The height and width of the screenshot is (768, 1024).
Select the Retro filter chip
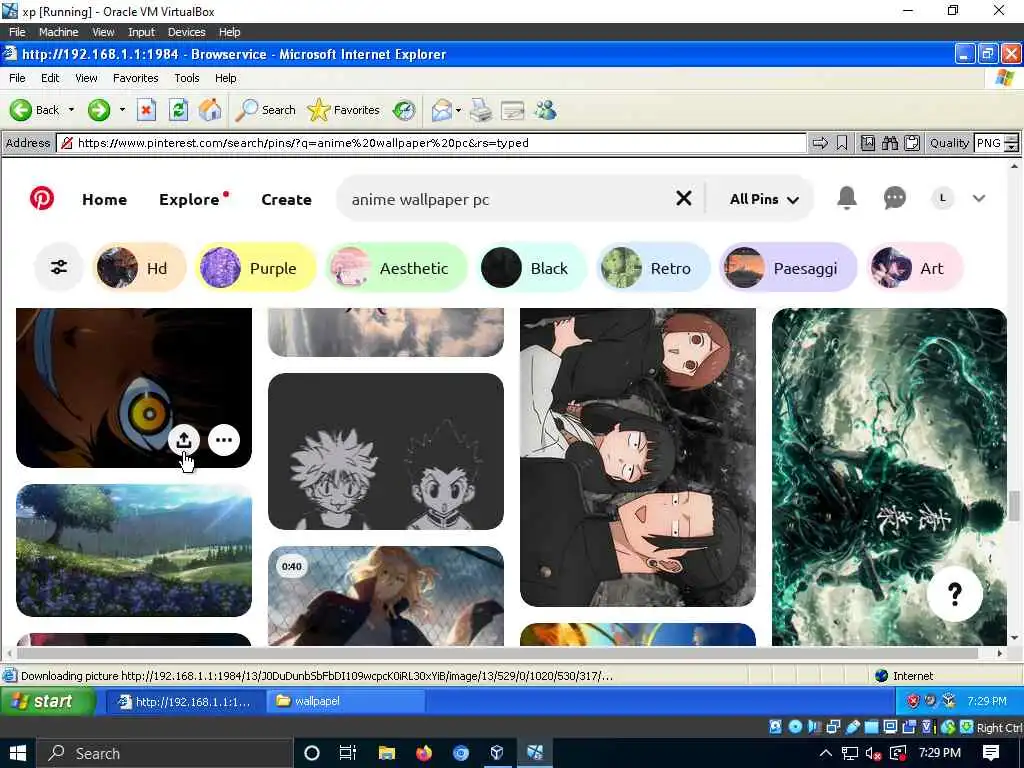(653, 268)
